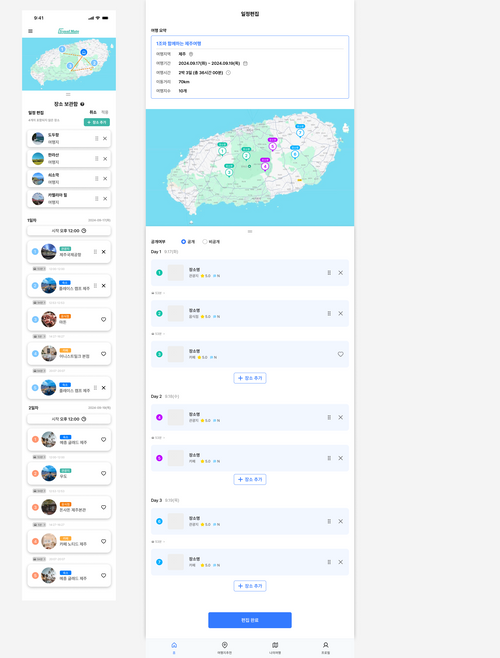Open the clock icon beside travel time
The image size is (500, 658).
(x=228, y=73)
